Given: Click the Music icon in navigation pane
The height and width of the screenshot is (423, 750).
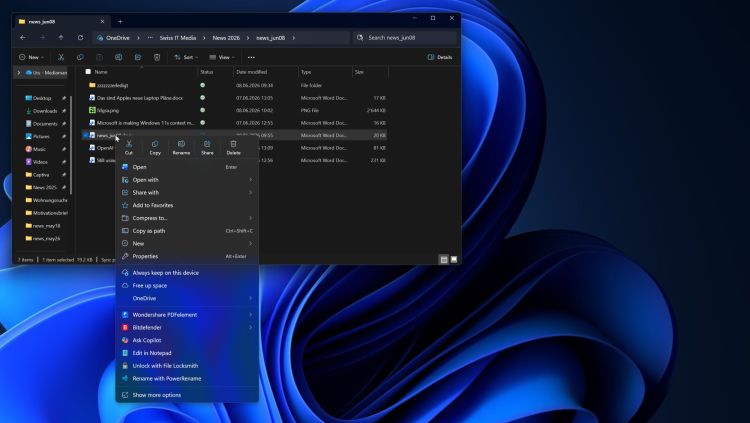Looking at the screenshot, I should pos(29,149).
